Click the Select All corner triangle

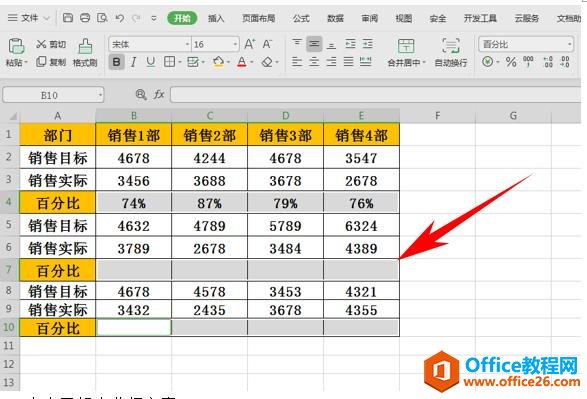(x=12, y=116)
